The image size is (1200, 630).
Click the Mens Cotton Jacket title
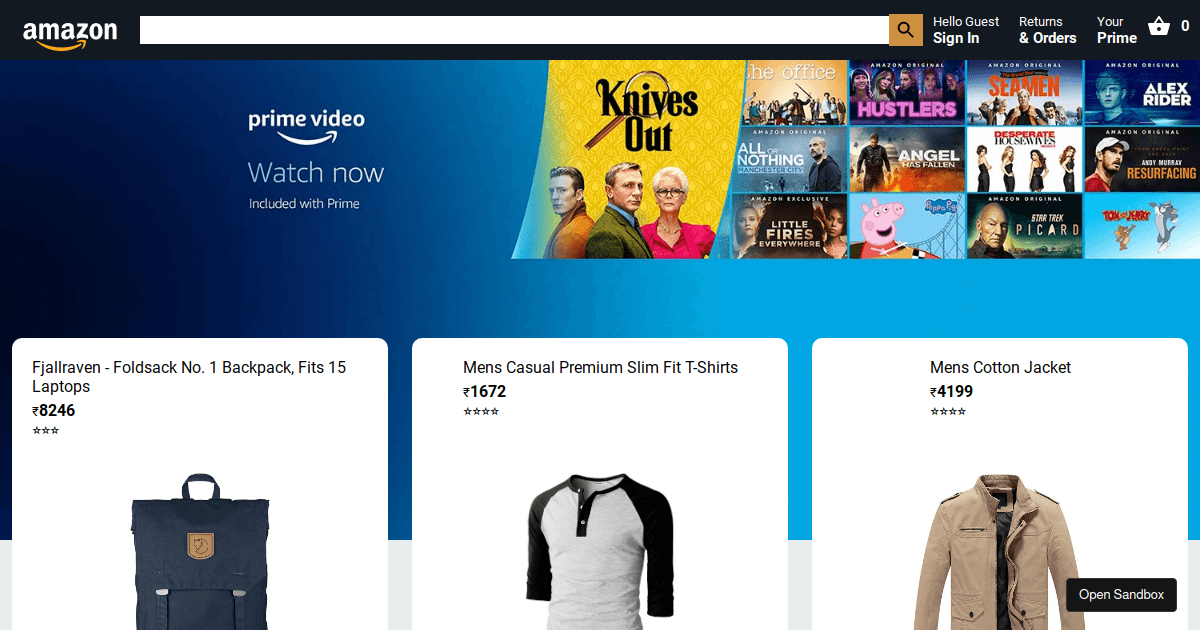click(x=1000, y=368)
